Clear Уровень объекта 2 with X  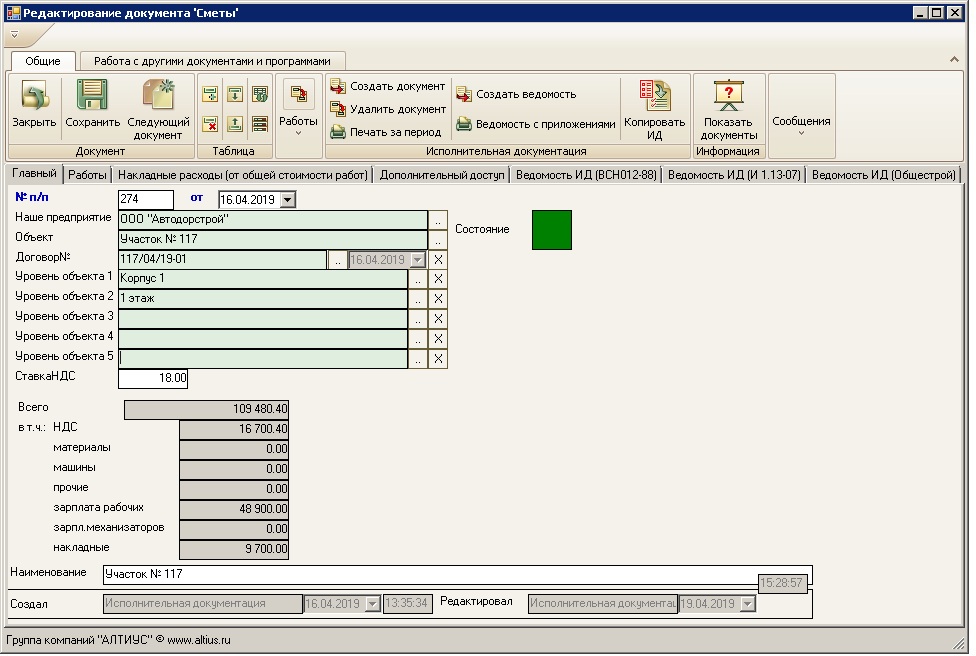click(438, 299)
